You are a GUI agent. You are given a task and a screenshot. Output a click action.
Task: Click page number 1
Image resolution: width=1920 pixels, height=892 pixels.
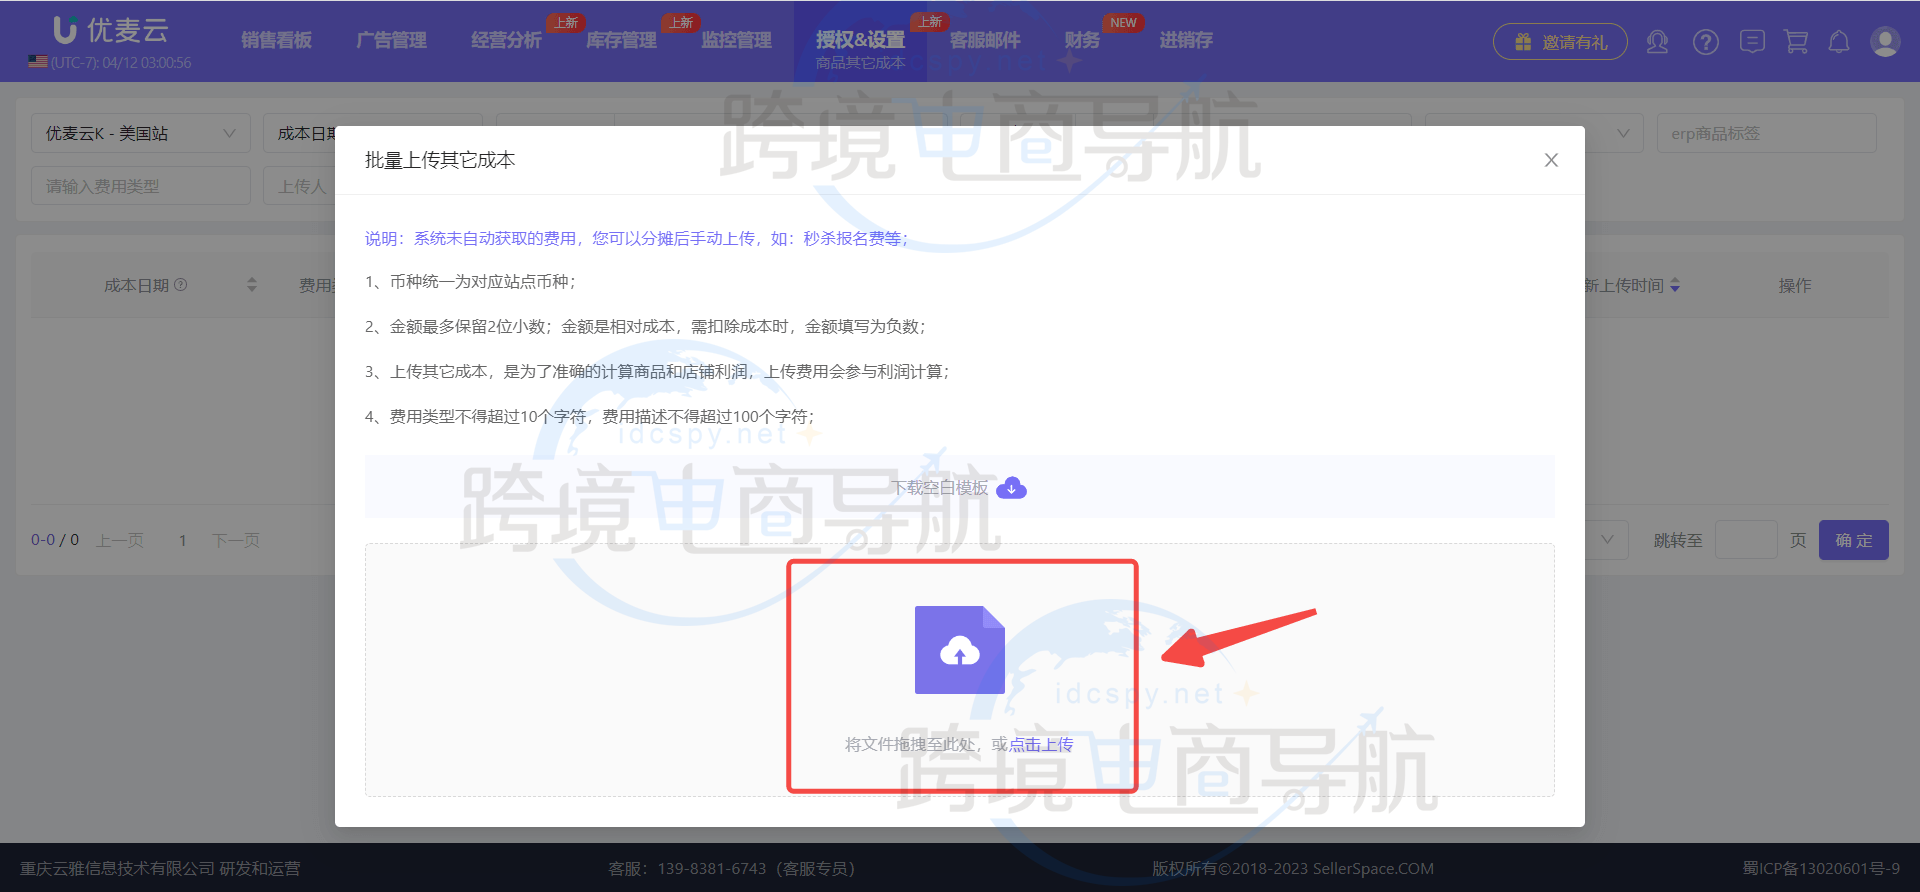pos(183,540)
